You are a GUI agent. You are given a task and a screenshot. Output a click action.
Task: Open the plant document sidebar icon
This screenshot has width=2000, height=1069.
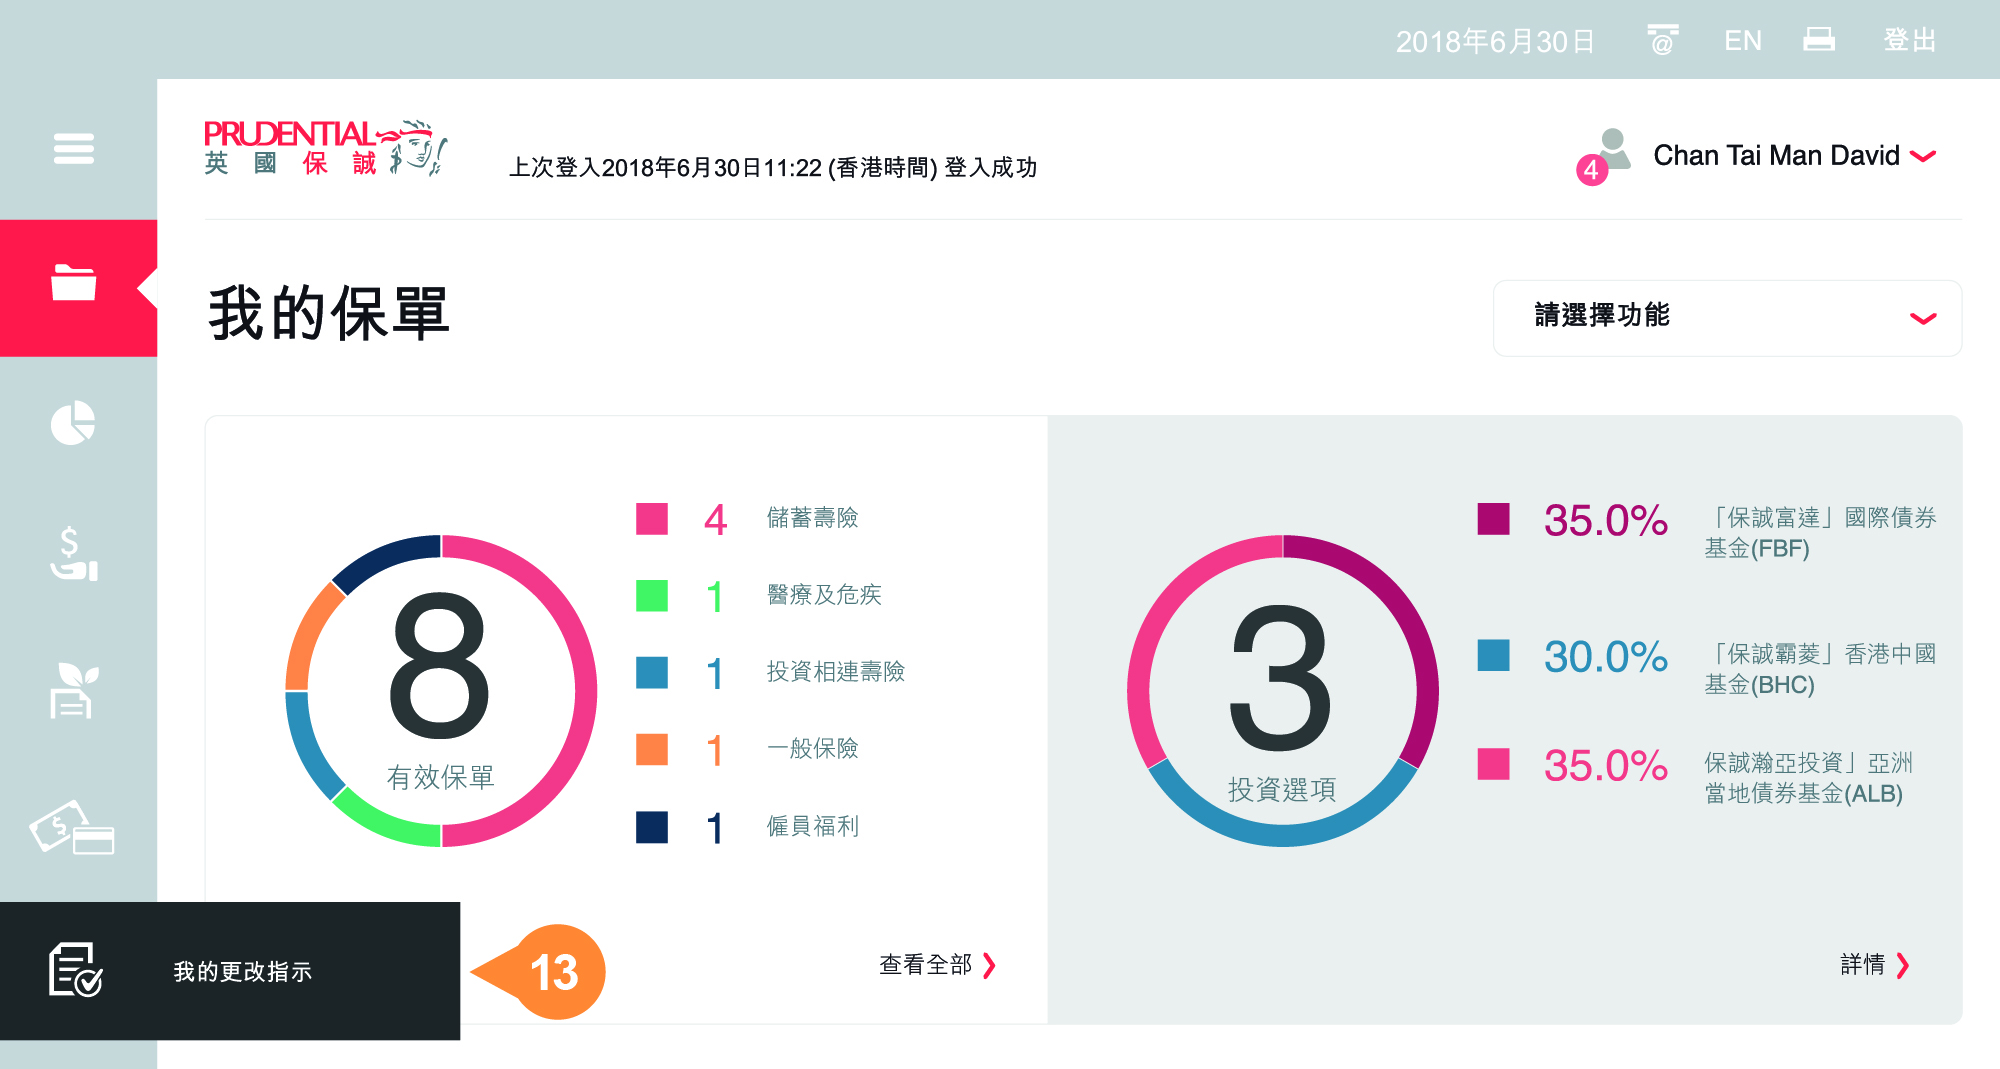(73, 690)
